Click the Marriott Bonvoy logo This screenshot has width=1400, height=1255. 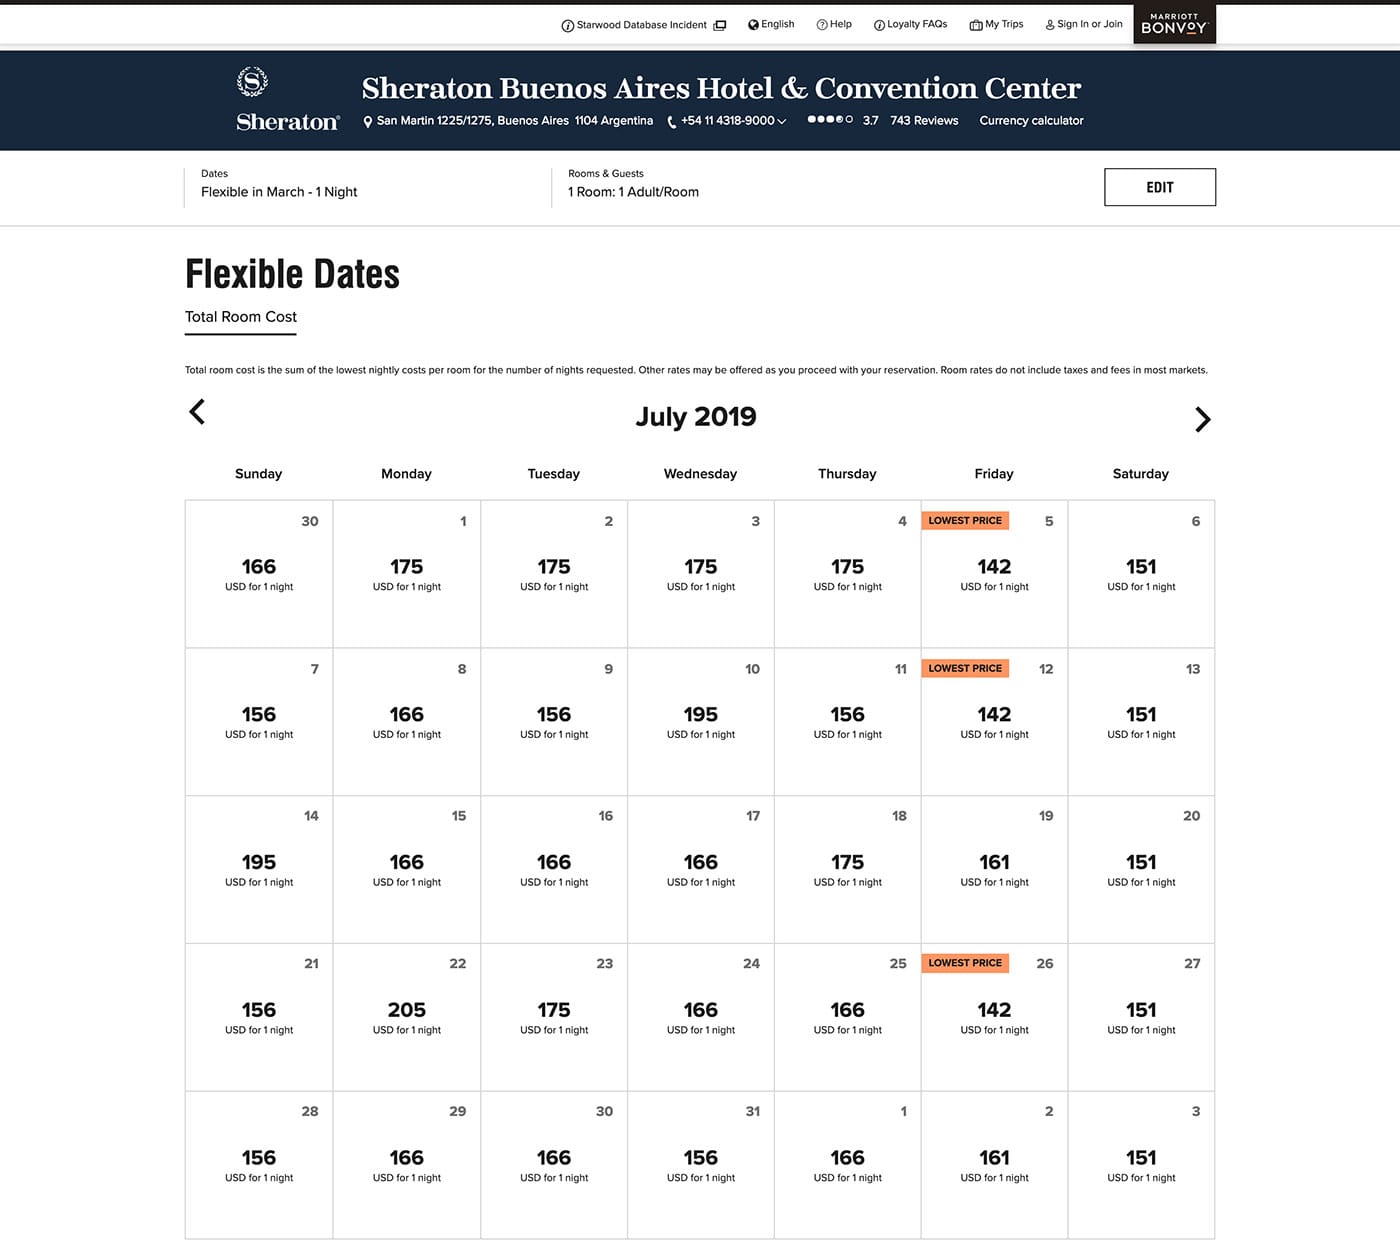[1174, 24]
